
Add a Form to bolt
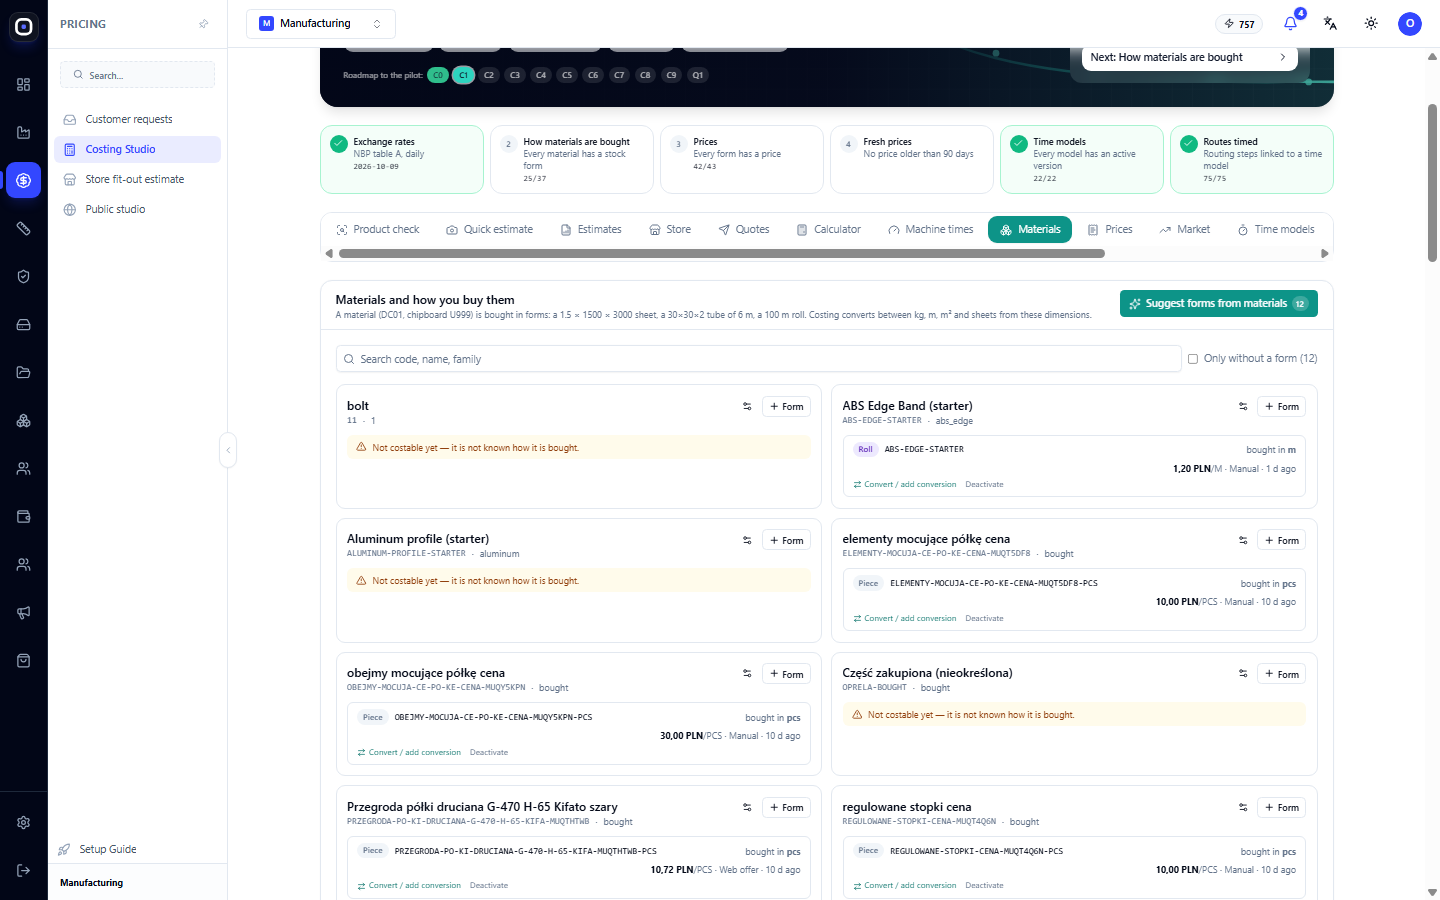tap(787, 406)
